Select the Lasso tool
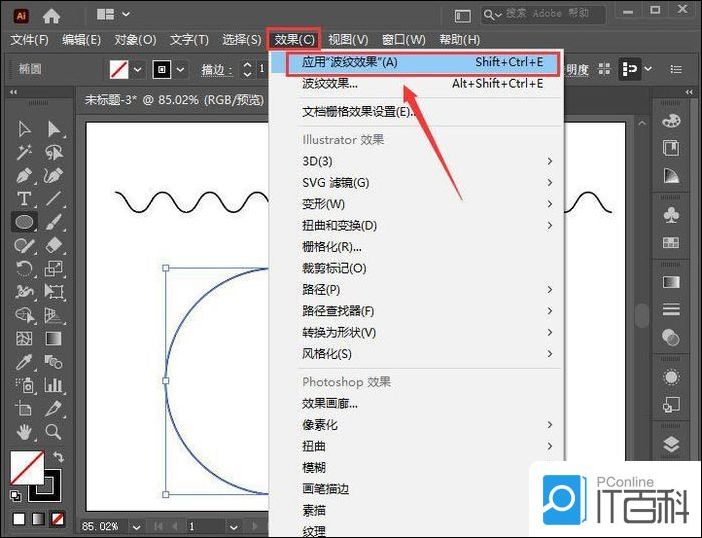The height and width of the screenshot is (538, 702). 54,152
